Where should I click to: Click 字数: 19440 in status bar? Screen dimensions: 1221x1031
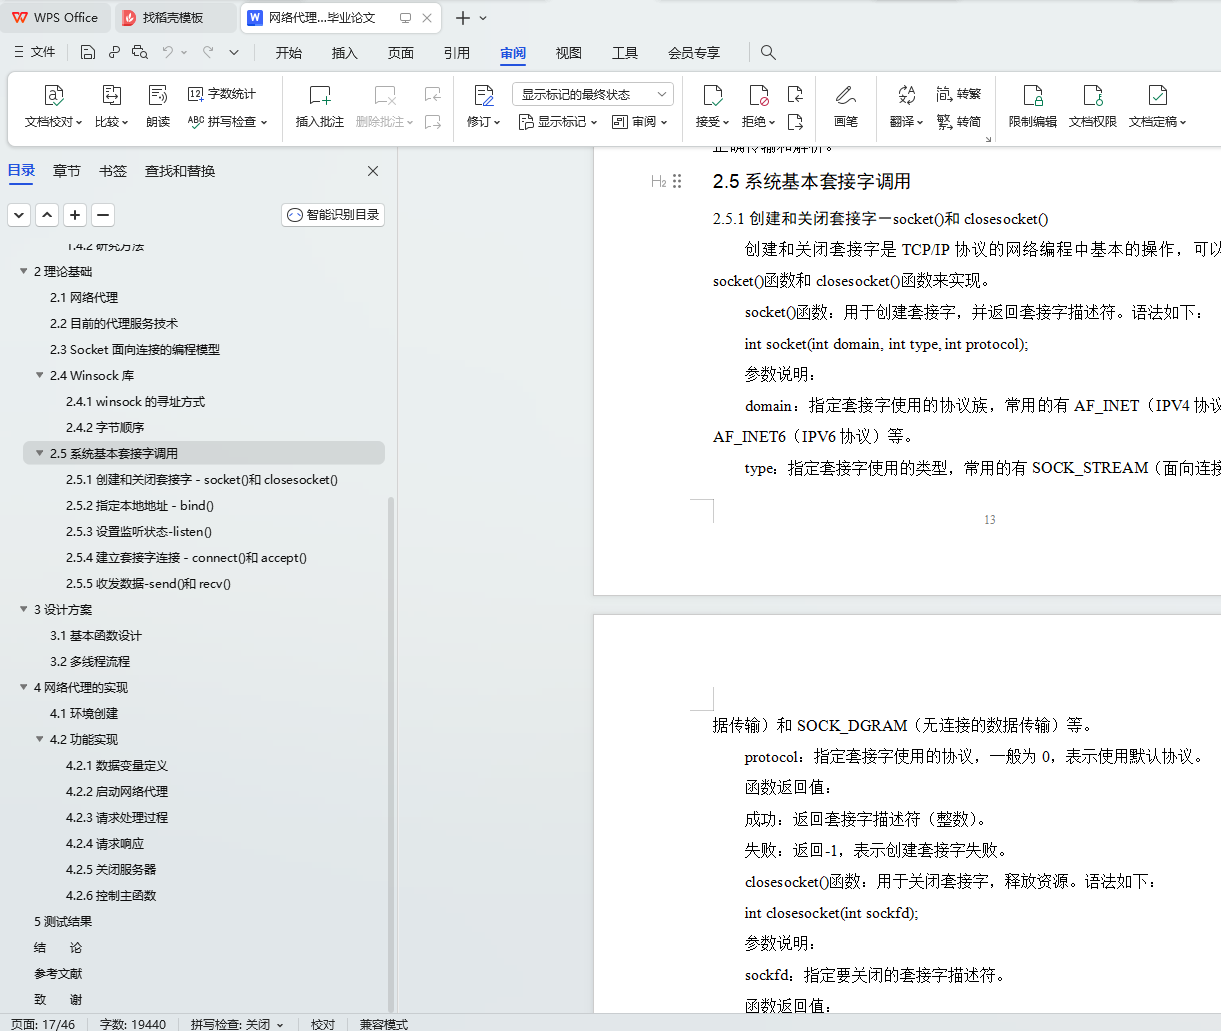pos(133,1024)
